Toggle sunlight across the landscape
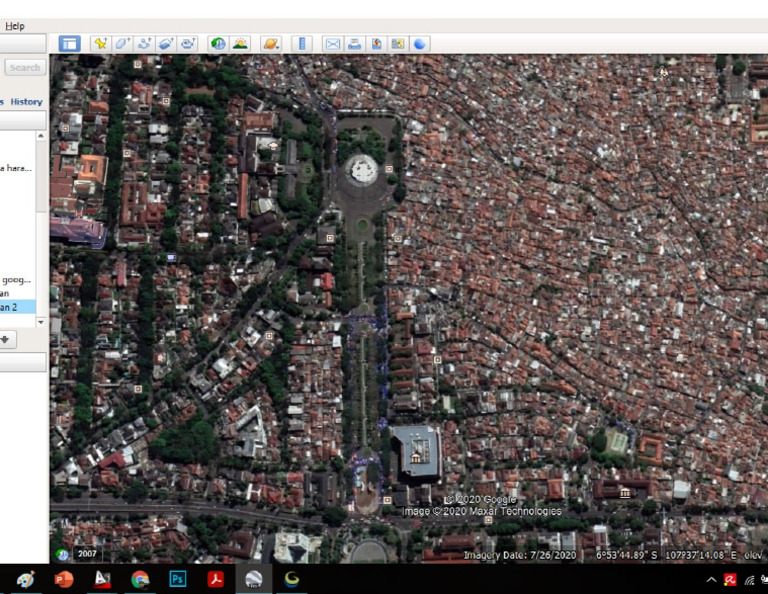The image size is (768, 594). coord(240,44)
